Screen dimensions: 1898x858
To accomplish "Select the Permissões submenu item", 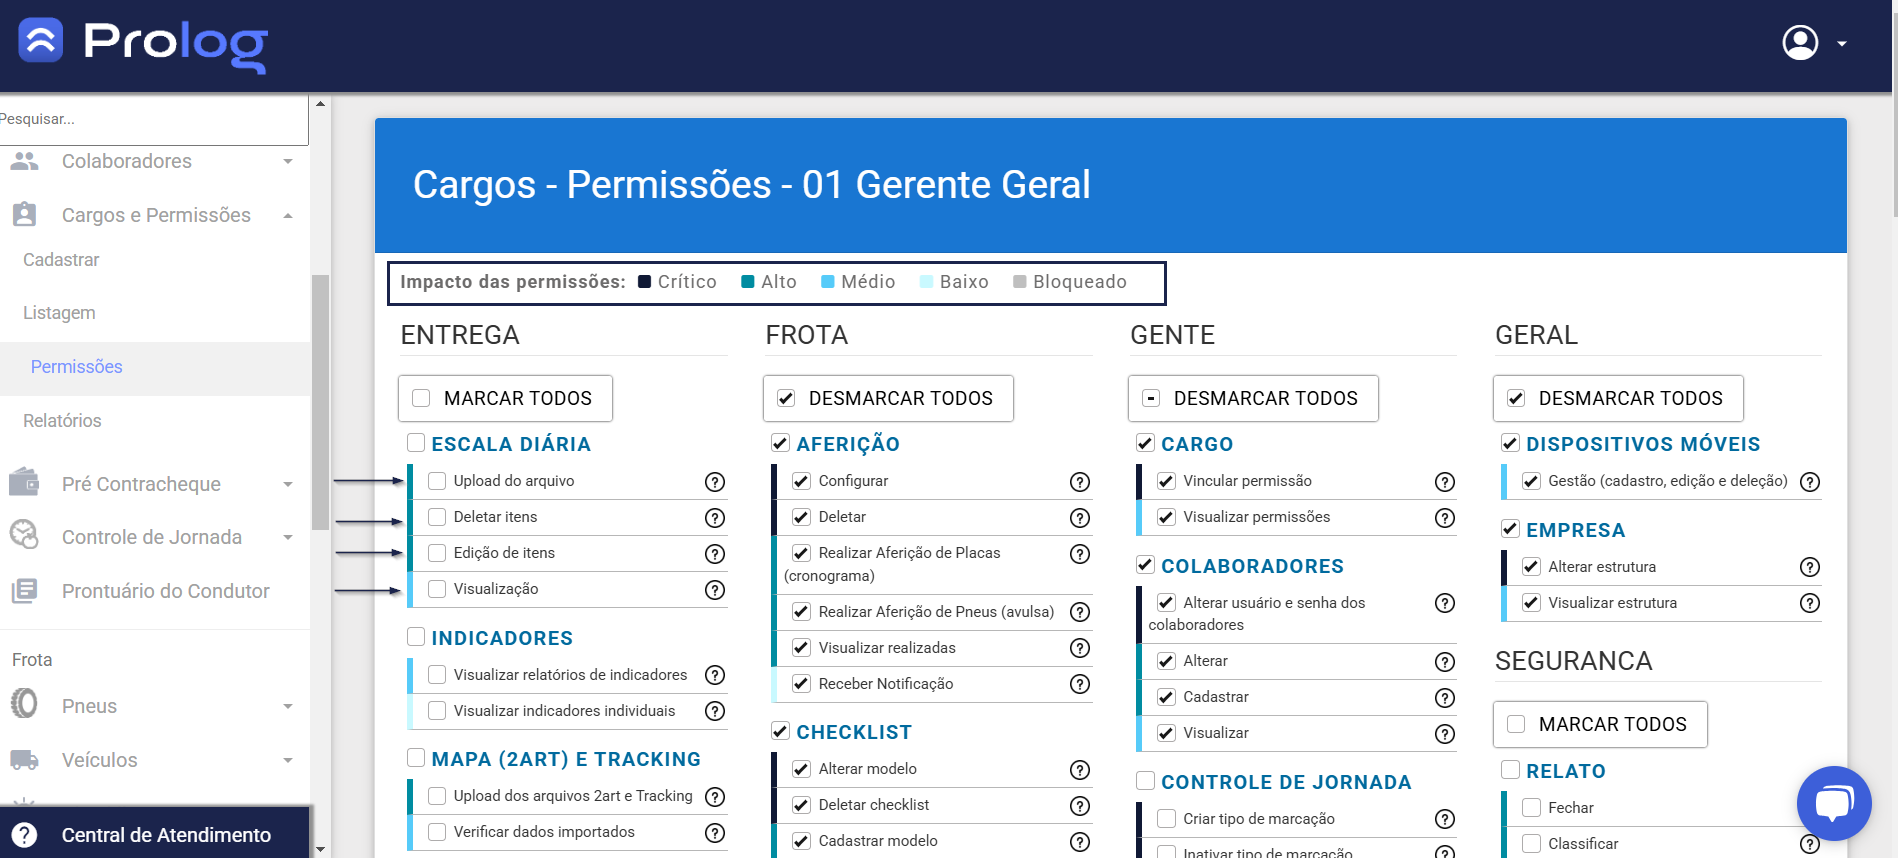I will tap(155, 367).
